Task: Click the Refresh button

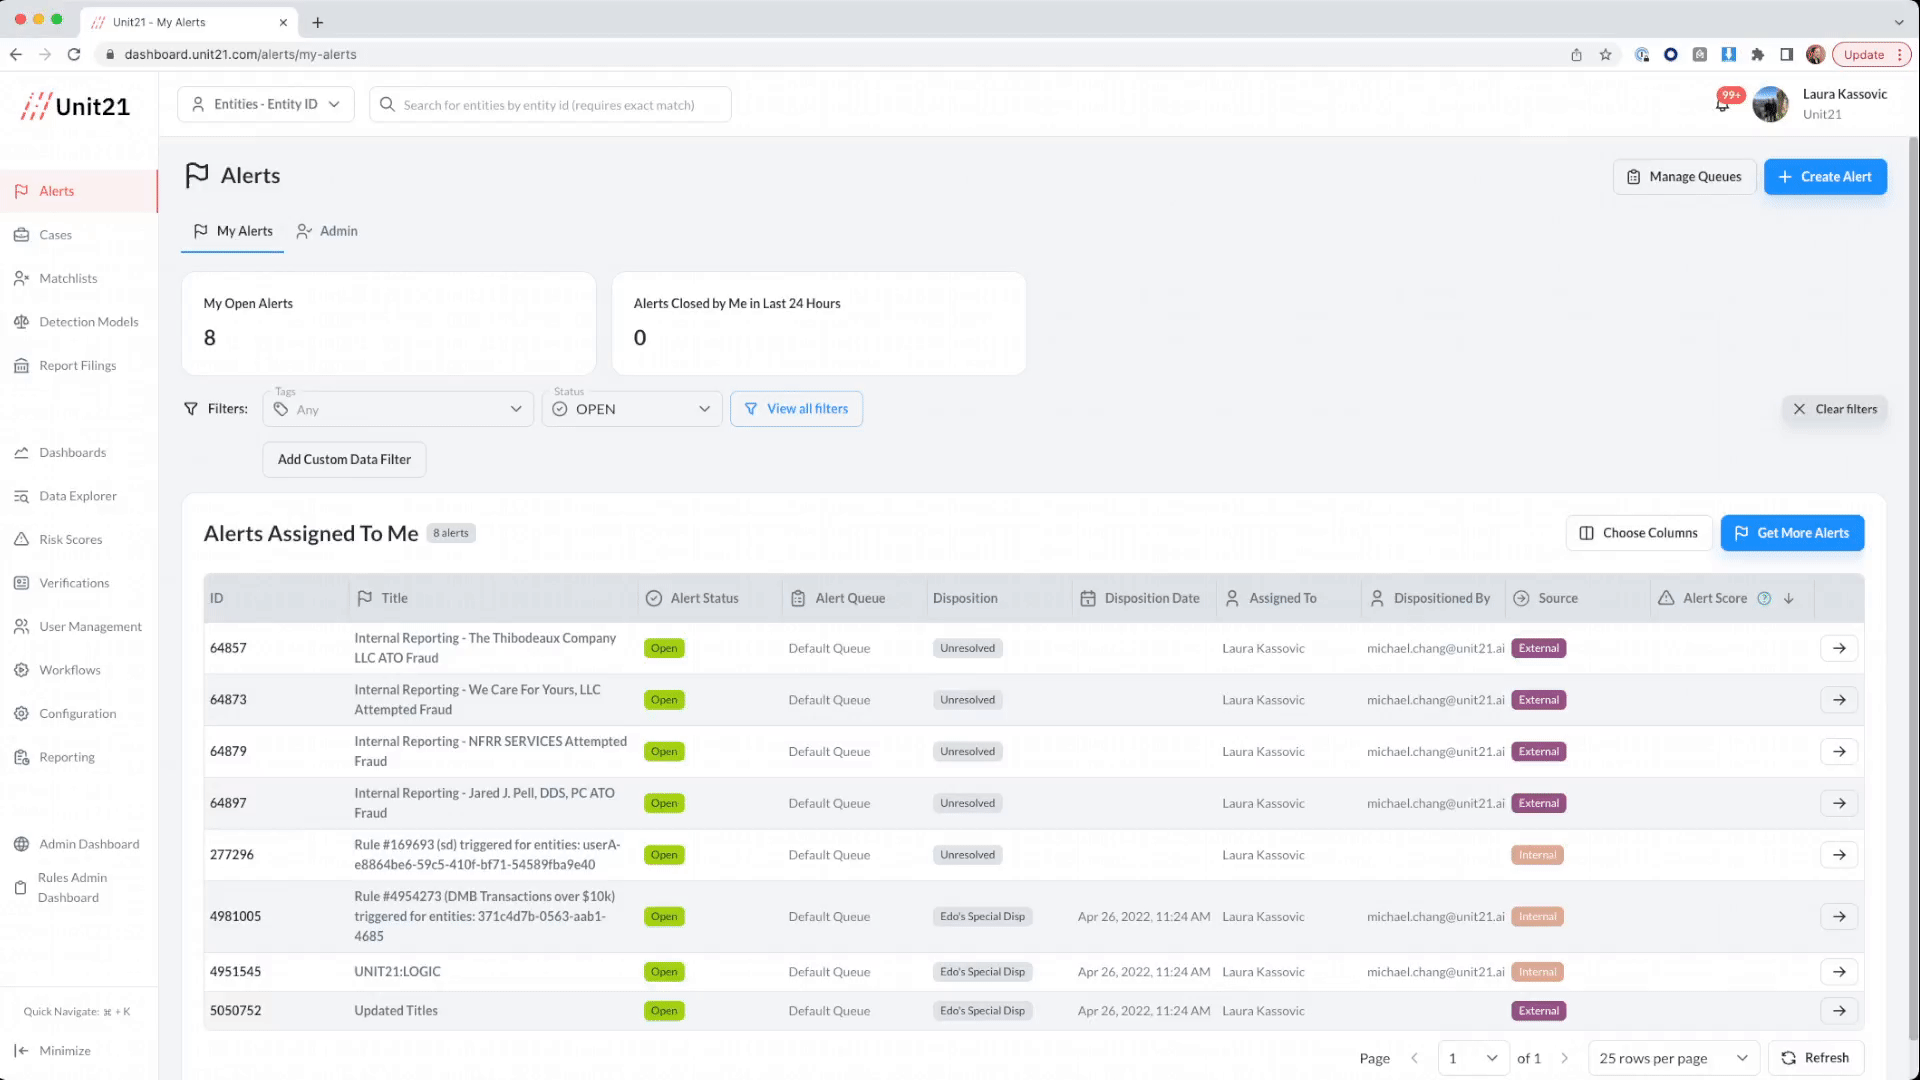Action: click(x=1816, y=1058)
